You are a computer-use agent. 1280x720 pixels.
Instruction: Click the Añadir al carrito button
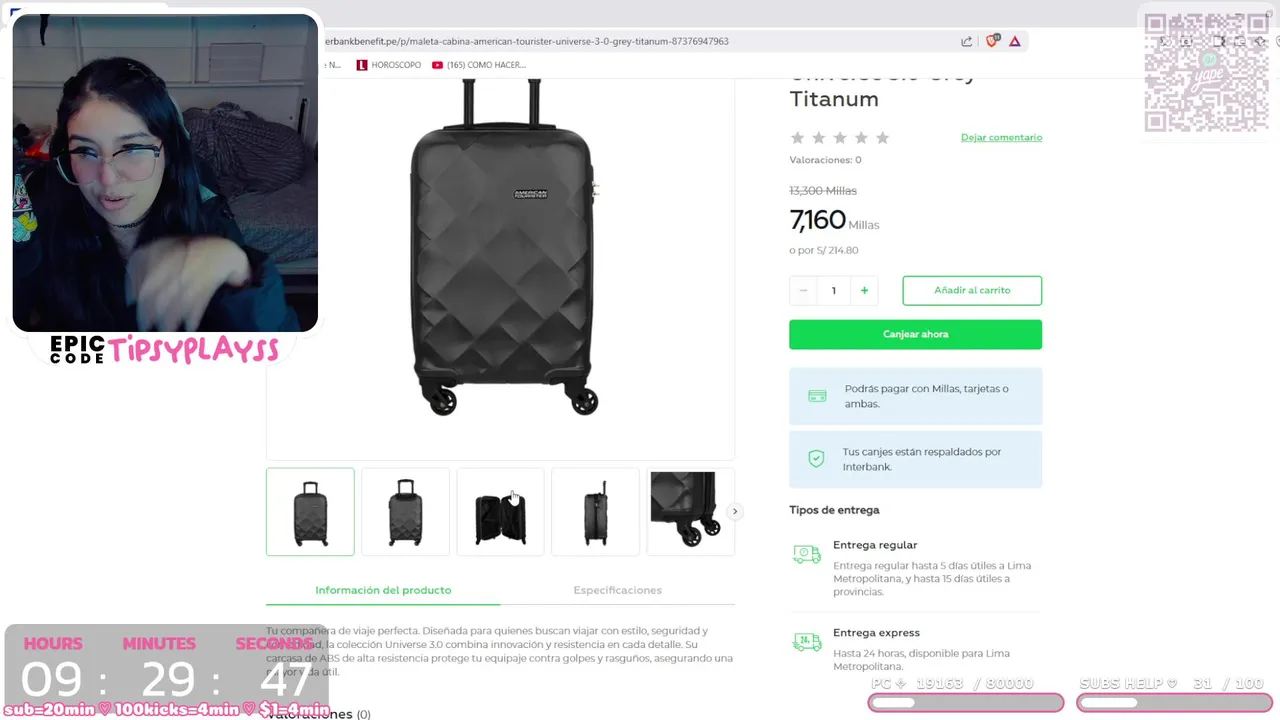pos(971,290)
